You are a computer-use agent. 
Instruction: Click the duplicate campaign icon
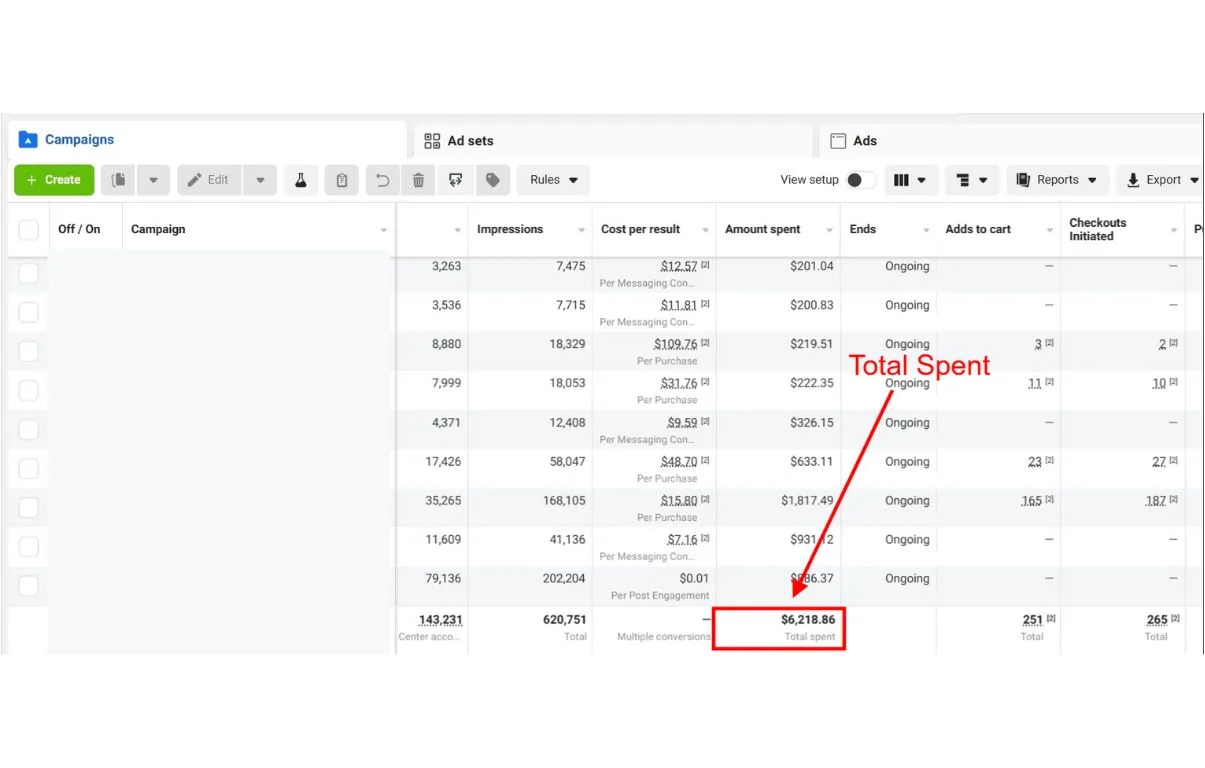point(118,180)
